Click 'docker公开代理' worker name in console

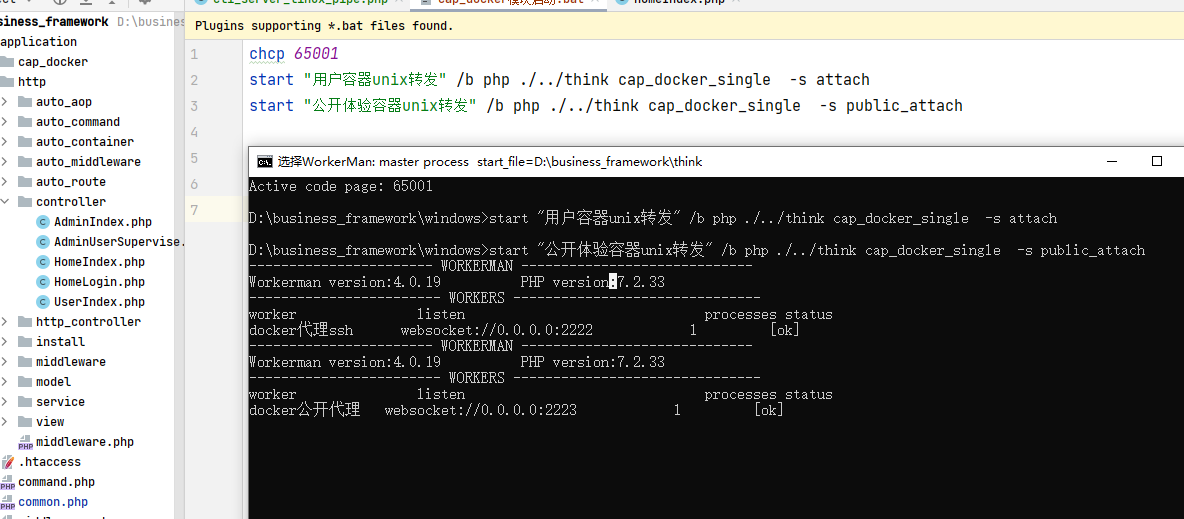coord(304,410)
